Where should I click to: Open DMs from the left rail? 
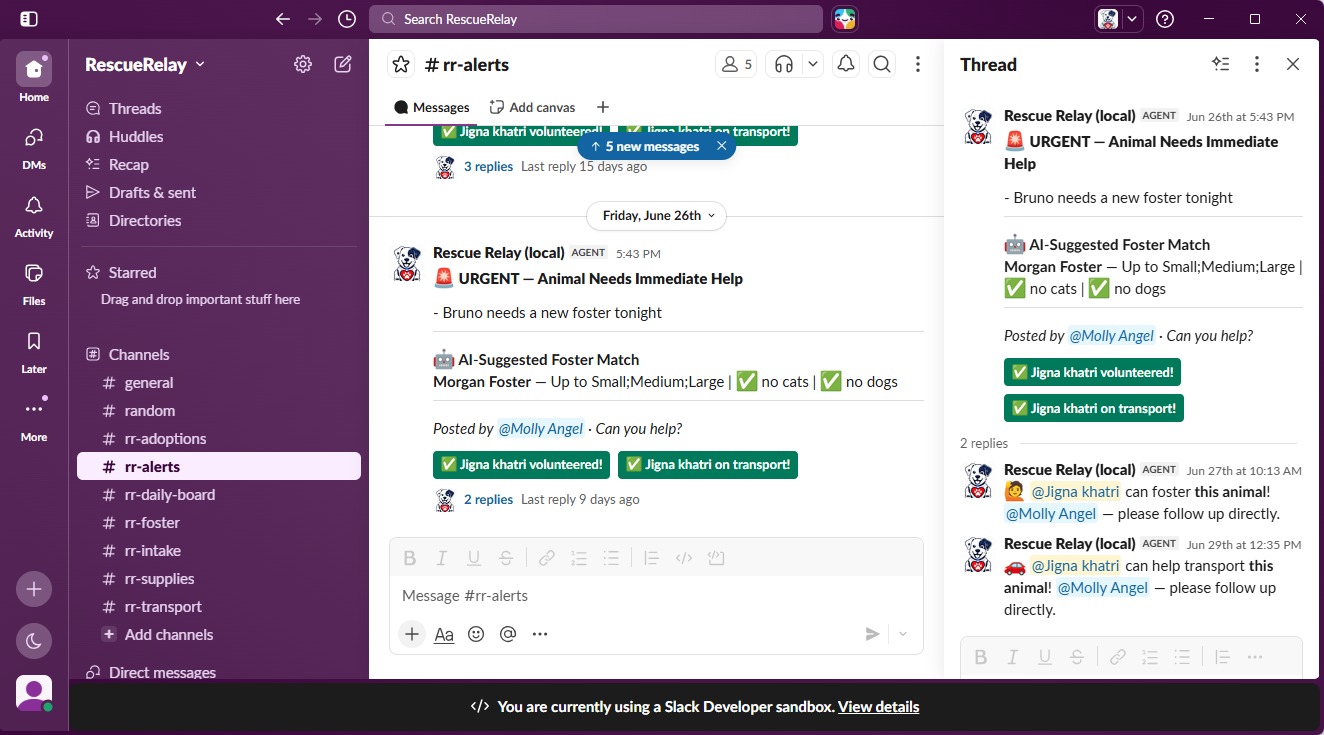pyautogui.click(x=34, y=146)
